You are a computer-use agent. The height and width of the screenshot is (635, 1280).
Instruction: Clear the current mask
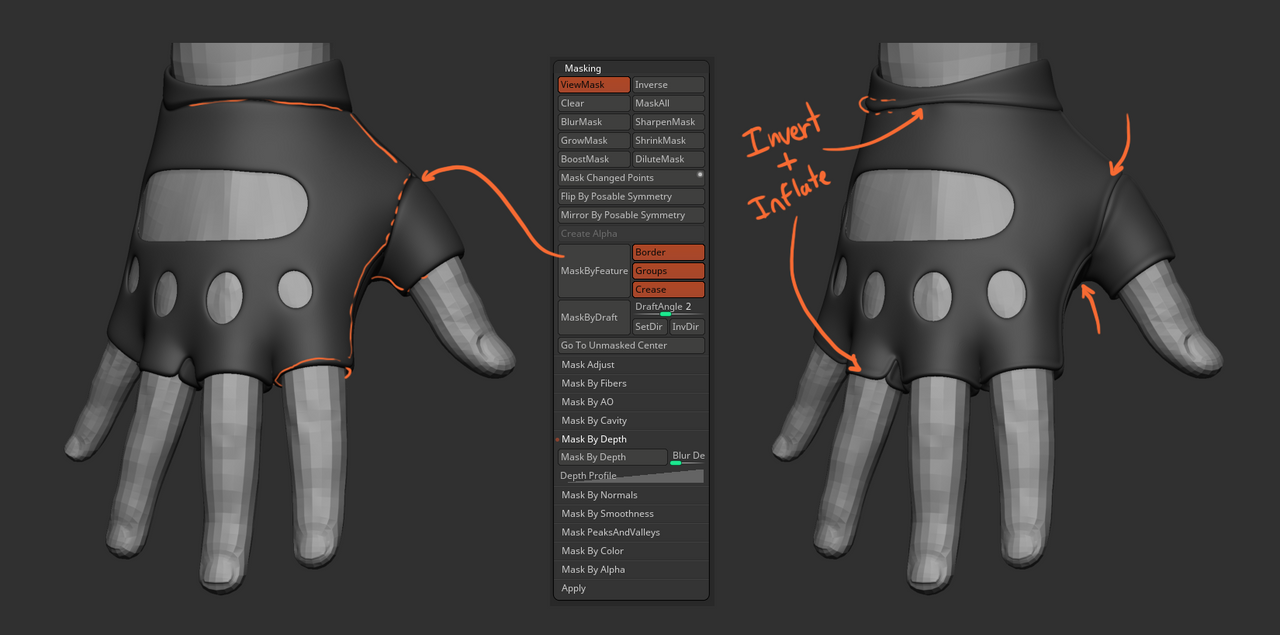pyautogui.click(x=594, y=103)
